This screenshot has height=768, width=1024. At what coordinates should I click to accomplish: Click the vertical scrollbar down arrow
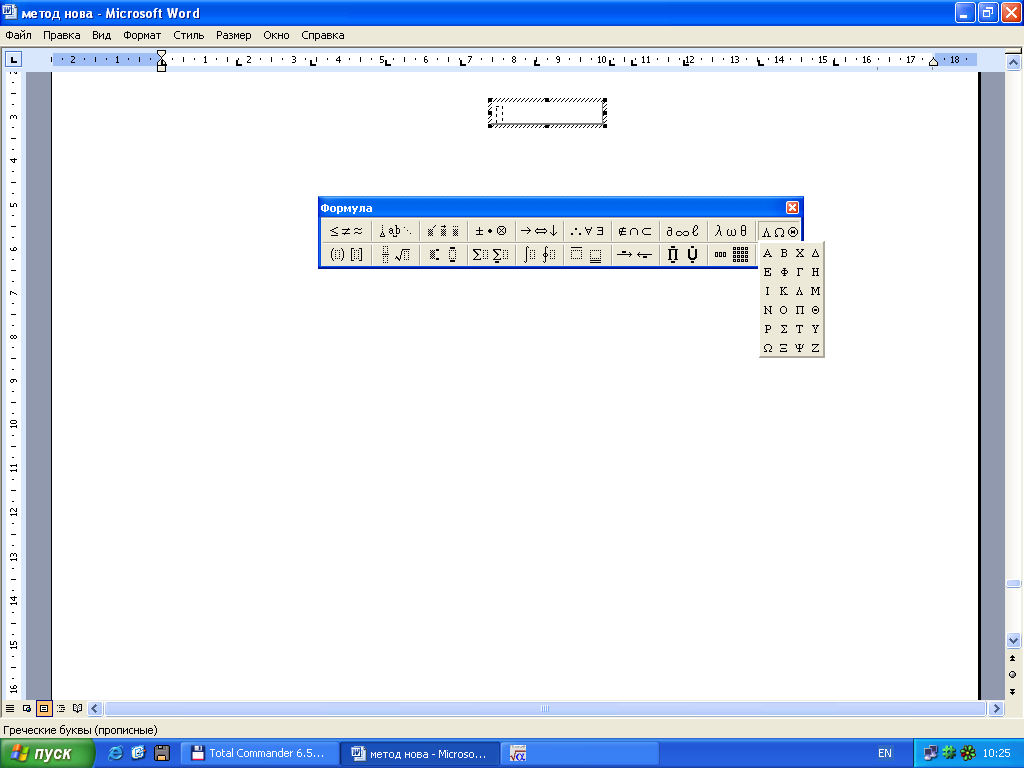coord(1013,640)
